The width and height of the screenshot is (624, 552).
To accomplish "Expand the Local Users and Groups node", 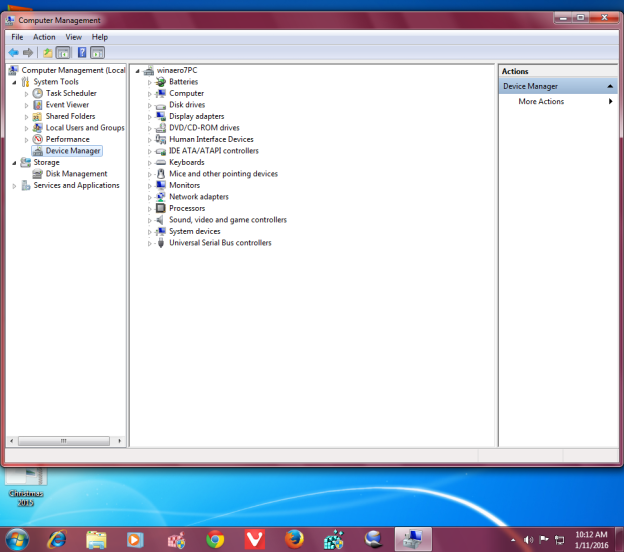I will (27, 129).
